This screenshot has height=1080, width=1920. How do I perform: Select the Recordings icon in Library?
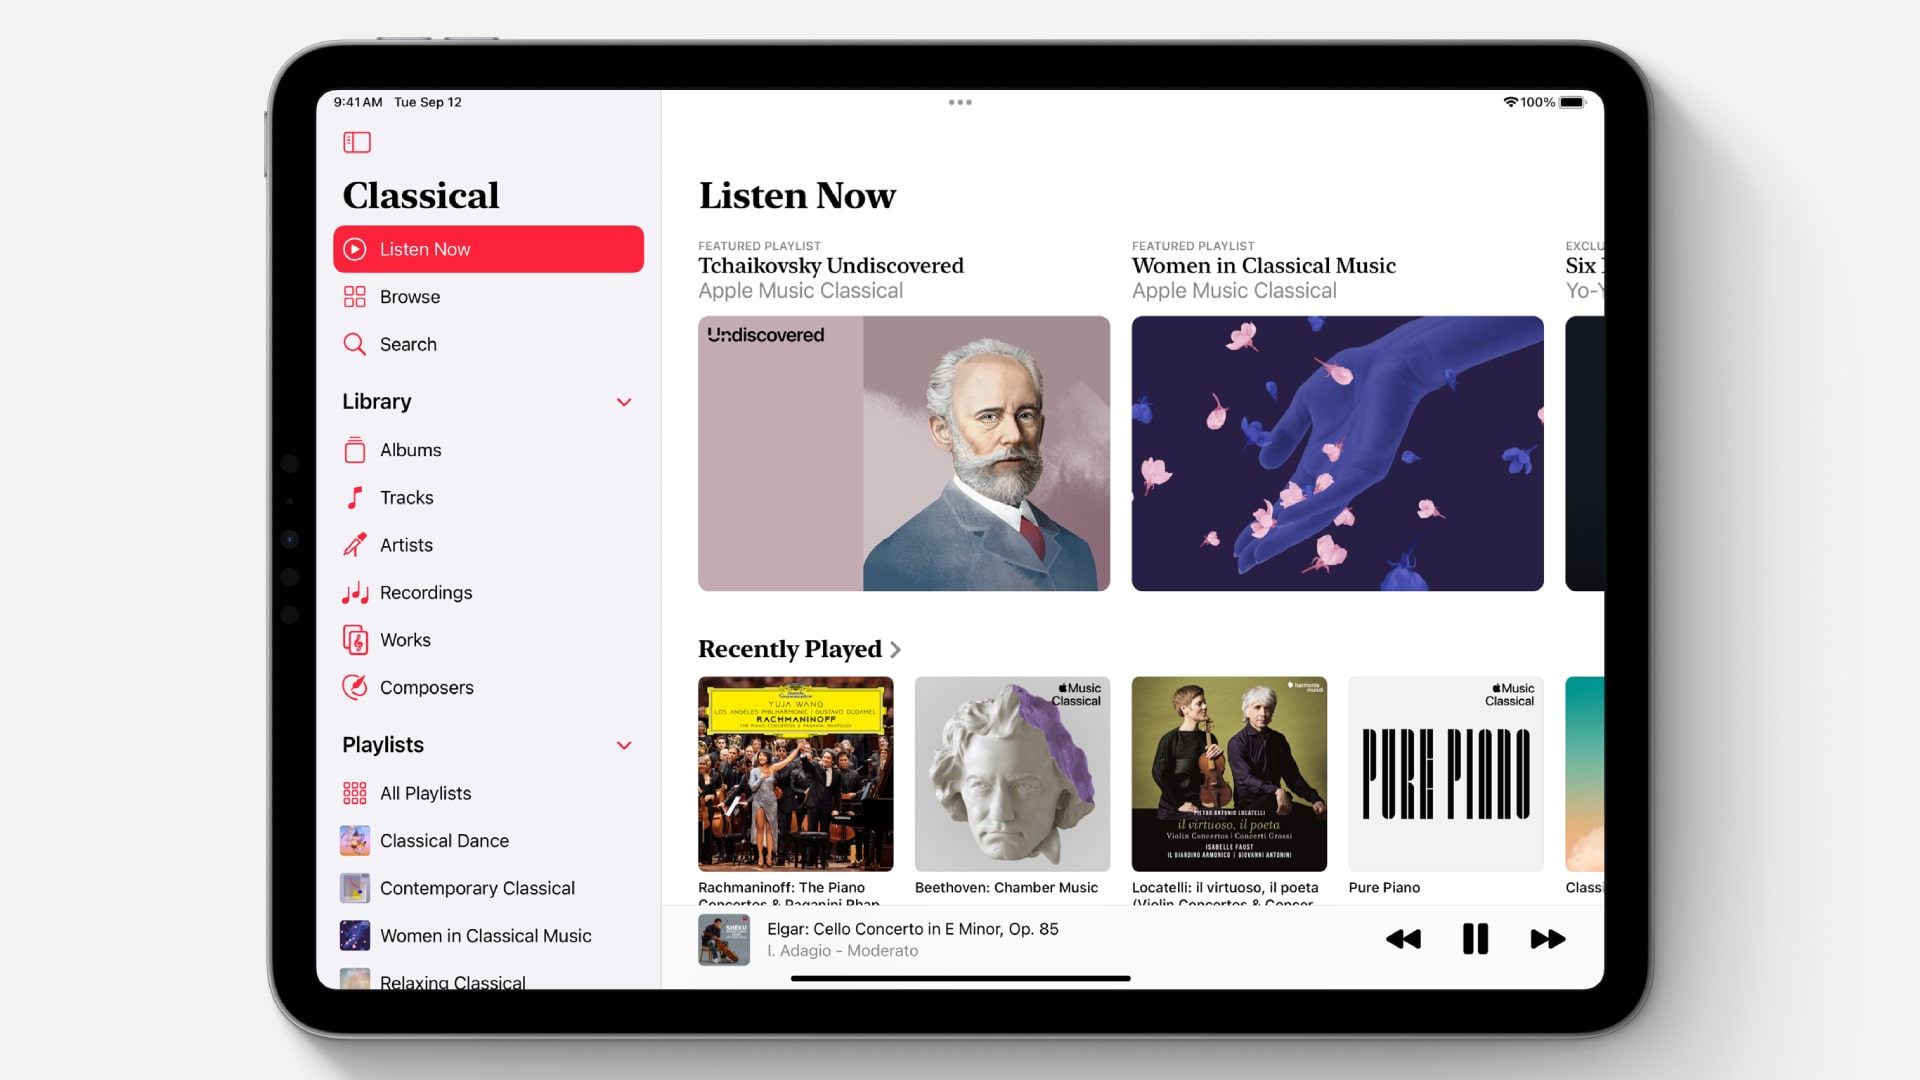[355, 592]
